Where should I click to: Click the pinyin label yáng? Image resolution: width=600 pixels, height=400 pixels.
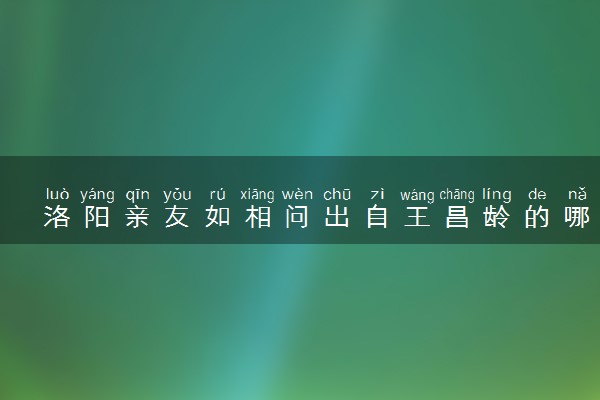pos(97,195)
